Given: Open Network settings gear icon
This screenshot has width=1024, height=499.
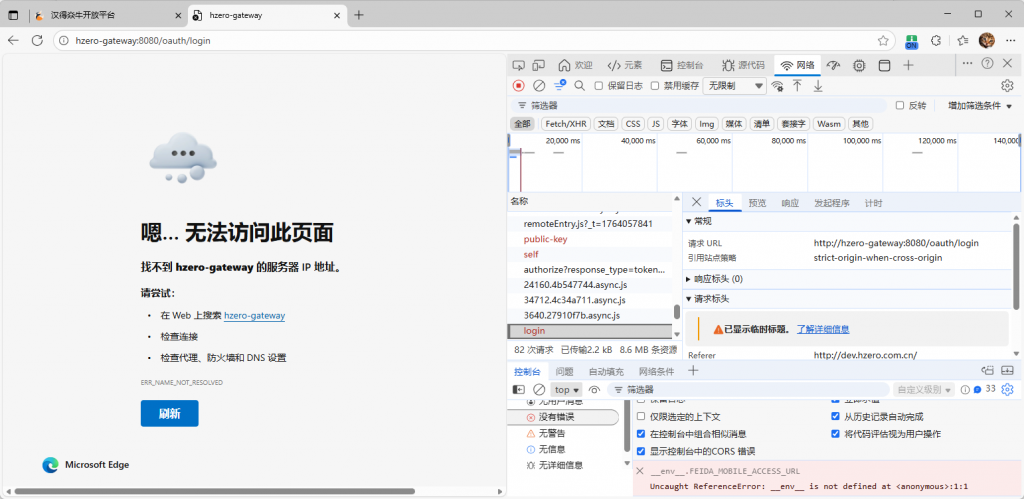Looking at the screenshot, I should pyautogui.click(x=1007, y=86).
